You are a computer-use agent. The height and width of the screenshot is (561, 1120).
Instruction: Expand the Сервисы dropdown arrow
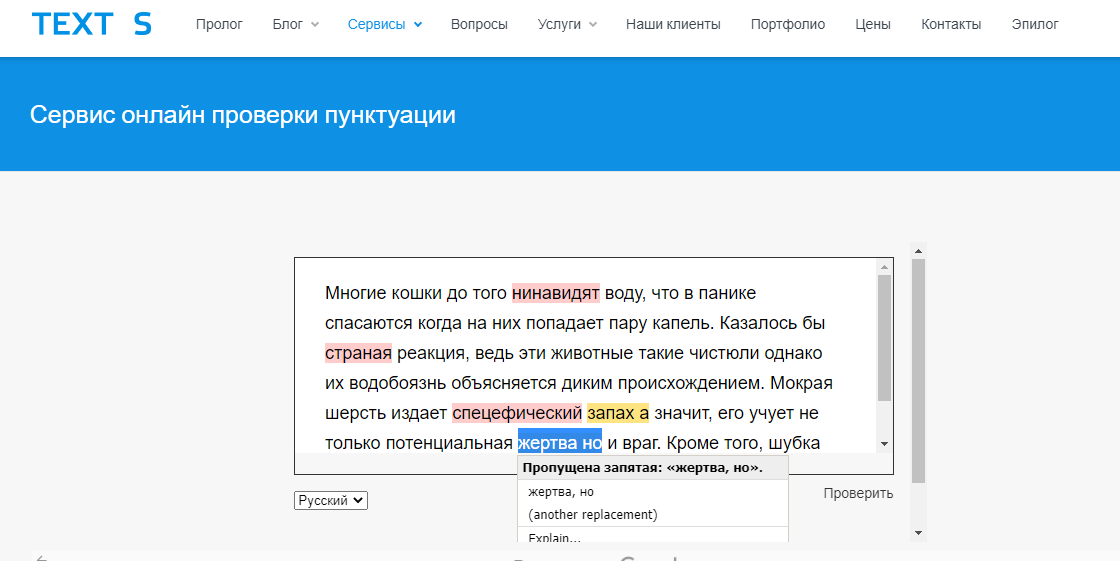click(417, 25)
